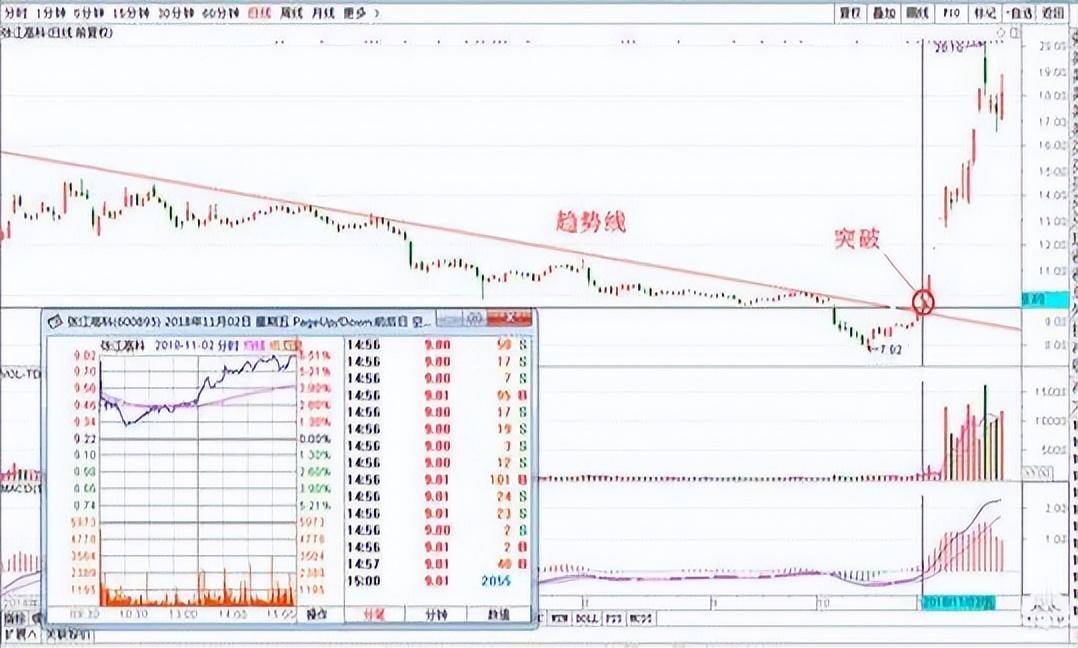Select the 60分钟 period tab
This screenshot has width=1078, height=648.
coord(221,12)
